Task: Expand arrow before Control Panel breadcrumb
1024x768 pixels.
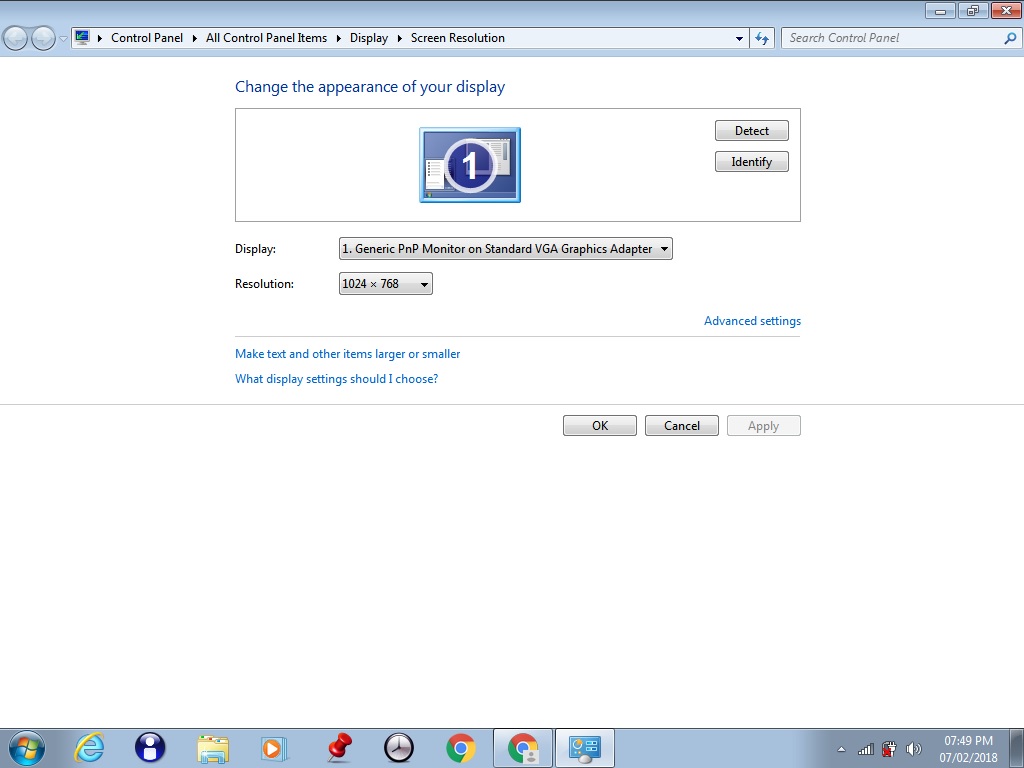Action: [100, 38]
